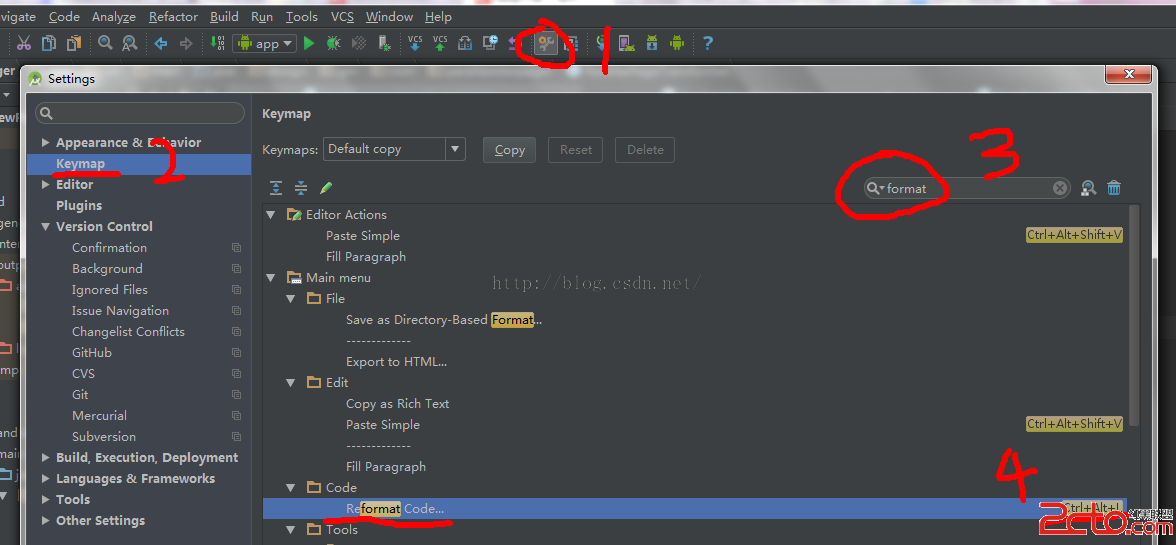
Task: Click the Help question mark icon
Action: [x=707, y=43]
